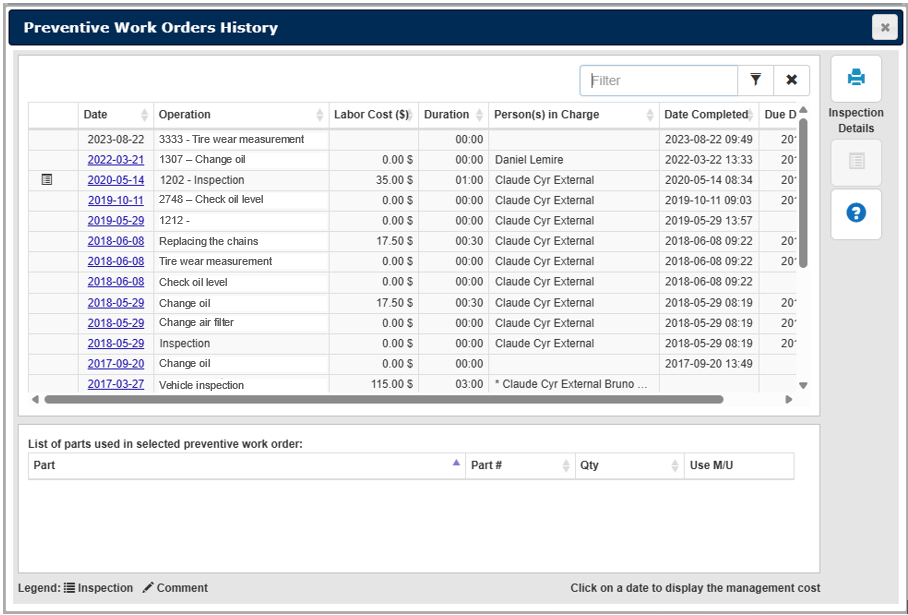Sort by Labor Cost ($) column
The height and width of the screenshot is (615, 908).
(371, 115)
